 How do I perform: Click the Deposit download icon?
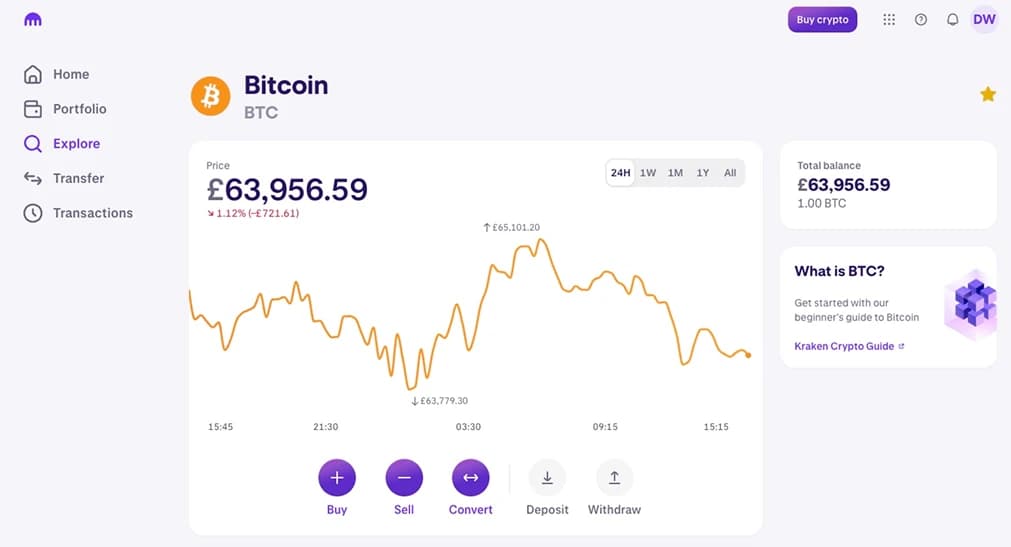(x=547, y=478)
